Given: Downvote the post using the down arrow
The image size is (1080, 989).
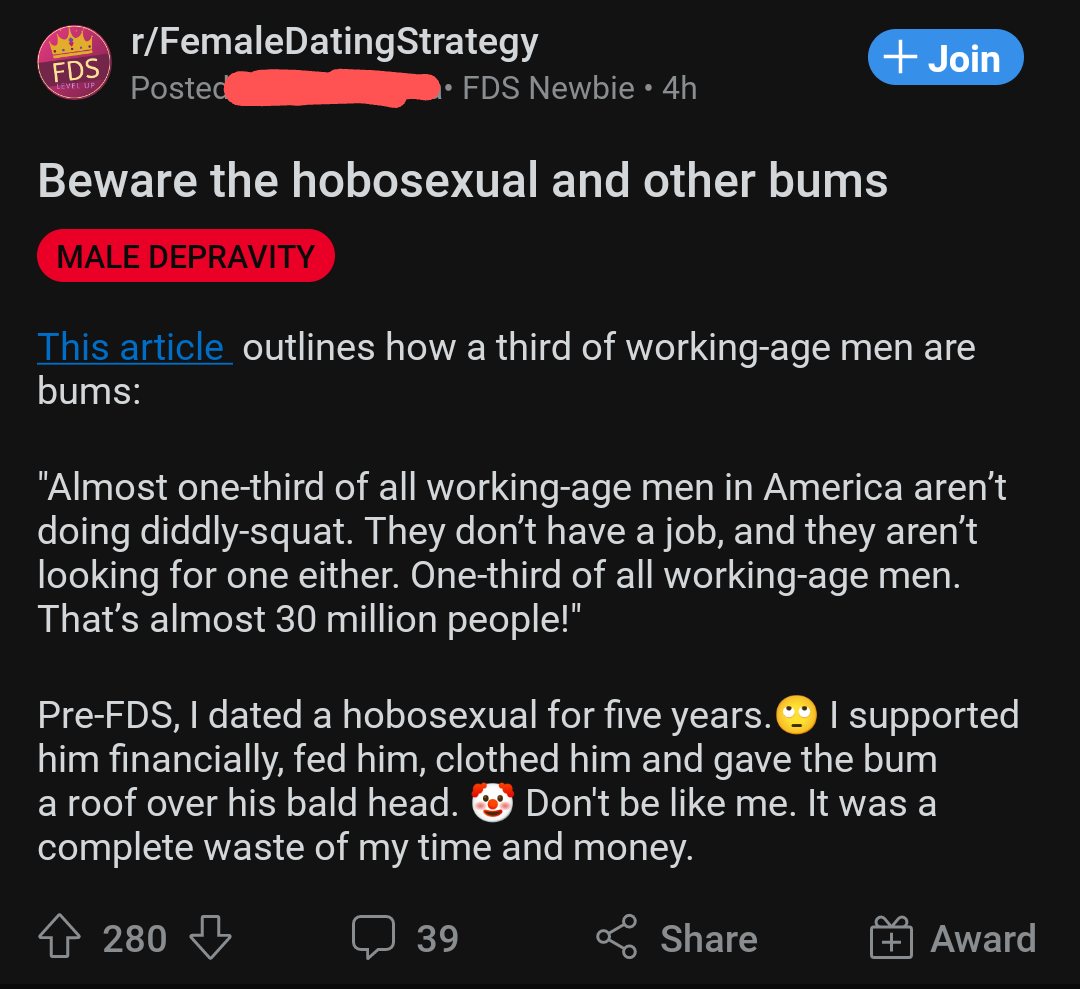Looking at the screenshot, I should [208, 938].
